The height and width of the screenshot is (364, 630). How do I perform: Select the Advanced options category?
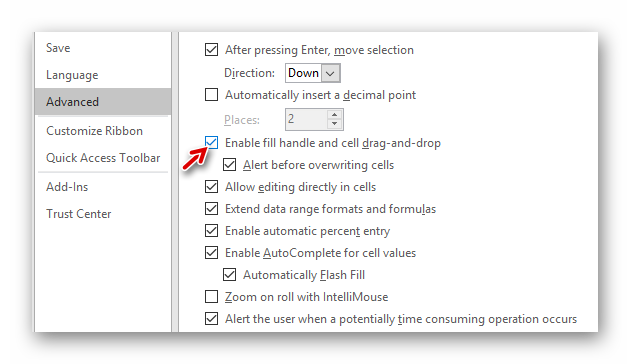point(103,102)
